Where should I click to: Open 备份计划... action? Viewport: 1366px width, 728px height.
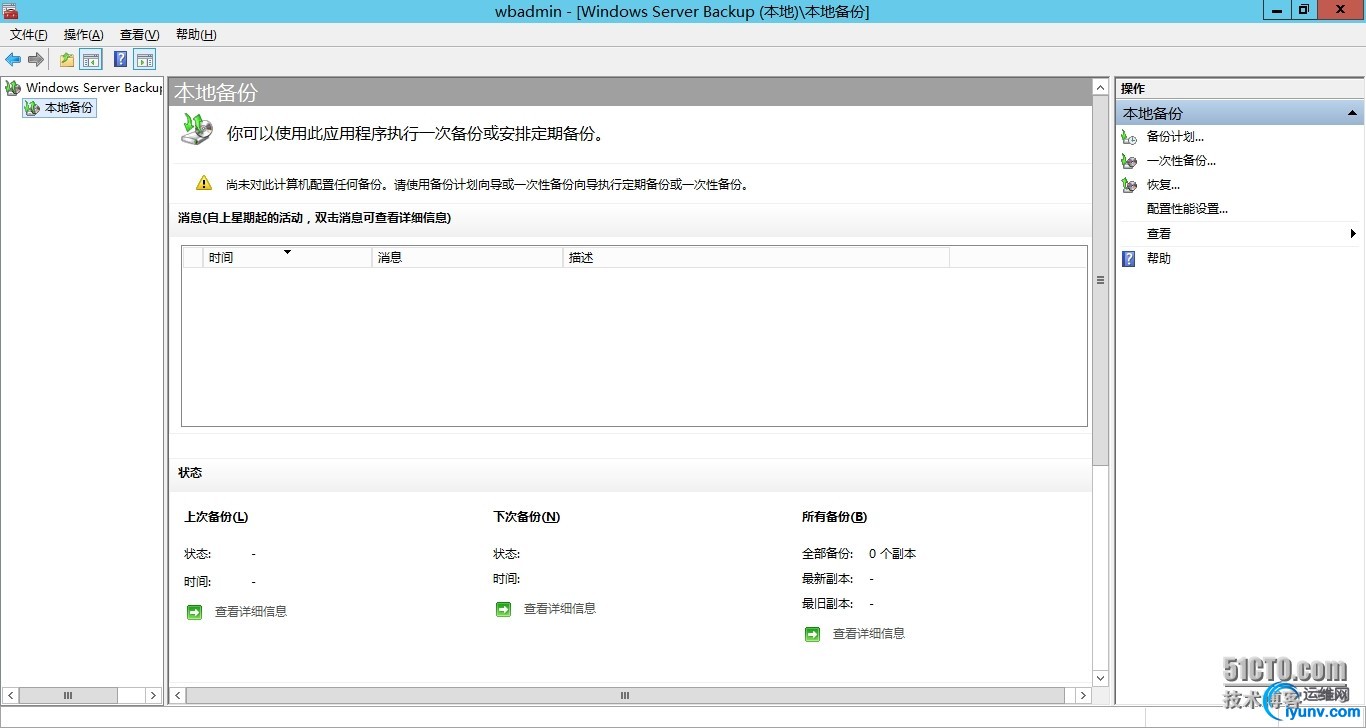tap(1175, 137)
